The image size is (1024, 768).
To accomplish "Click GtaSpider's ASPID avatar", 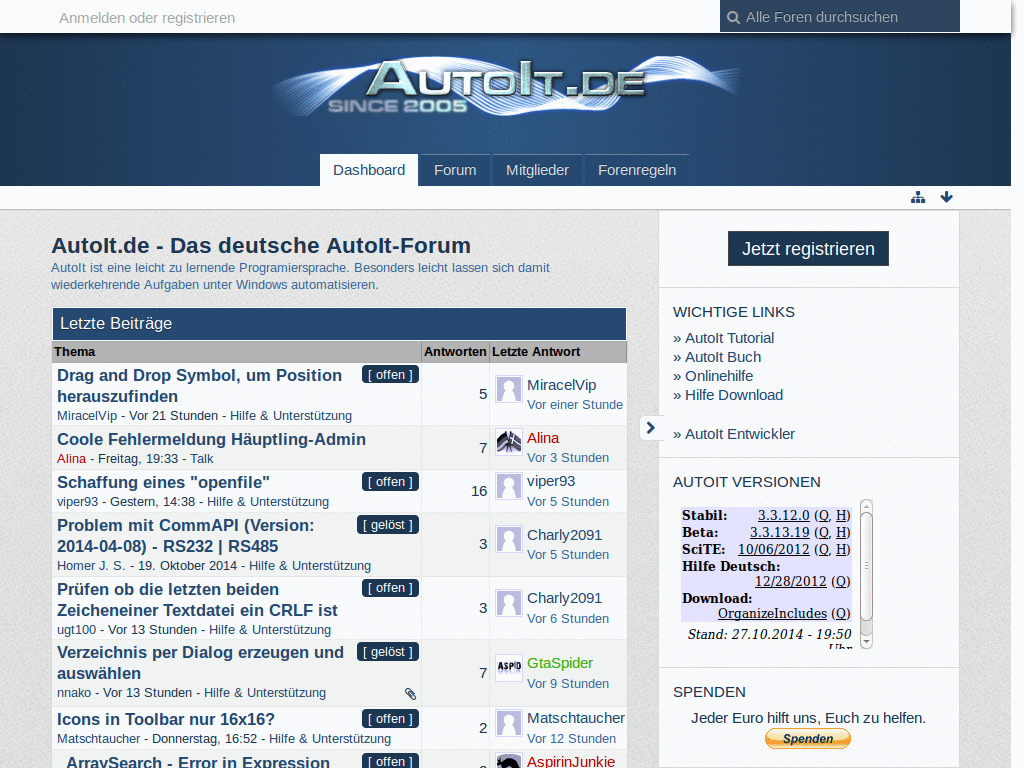I will point(508,667).
